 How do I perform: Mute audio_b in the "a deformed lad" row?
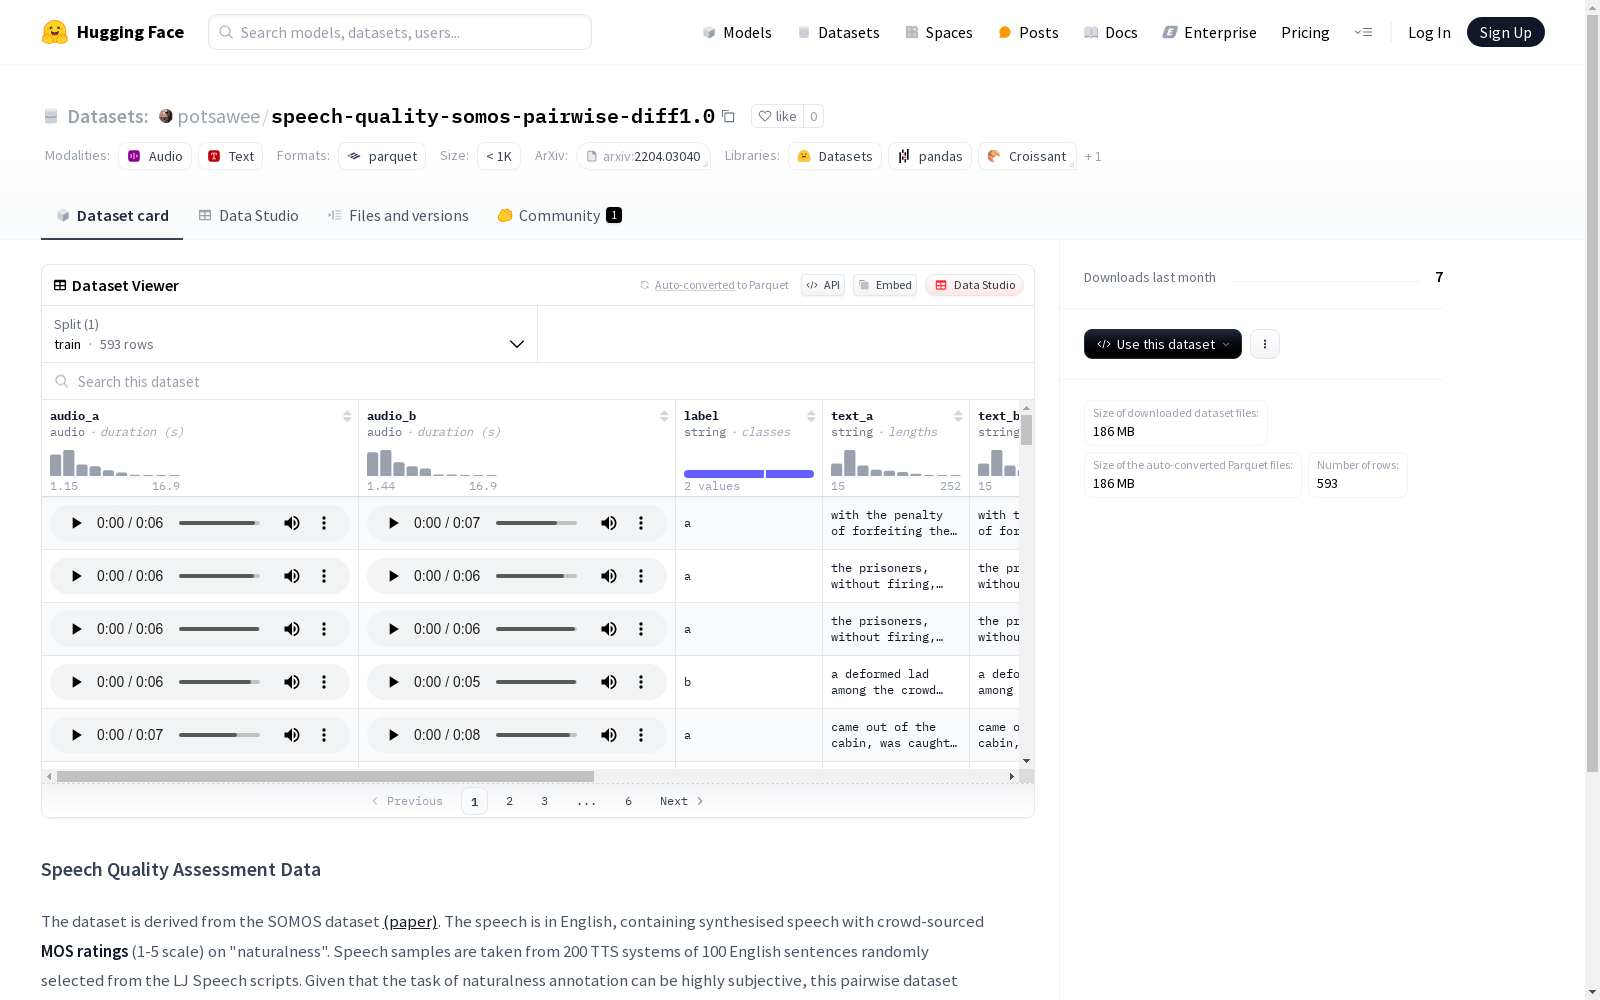tap(609, 682)
